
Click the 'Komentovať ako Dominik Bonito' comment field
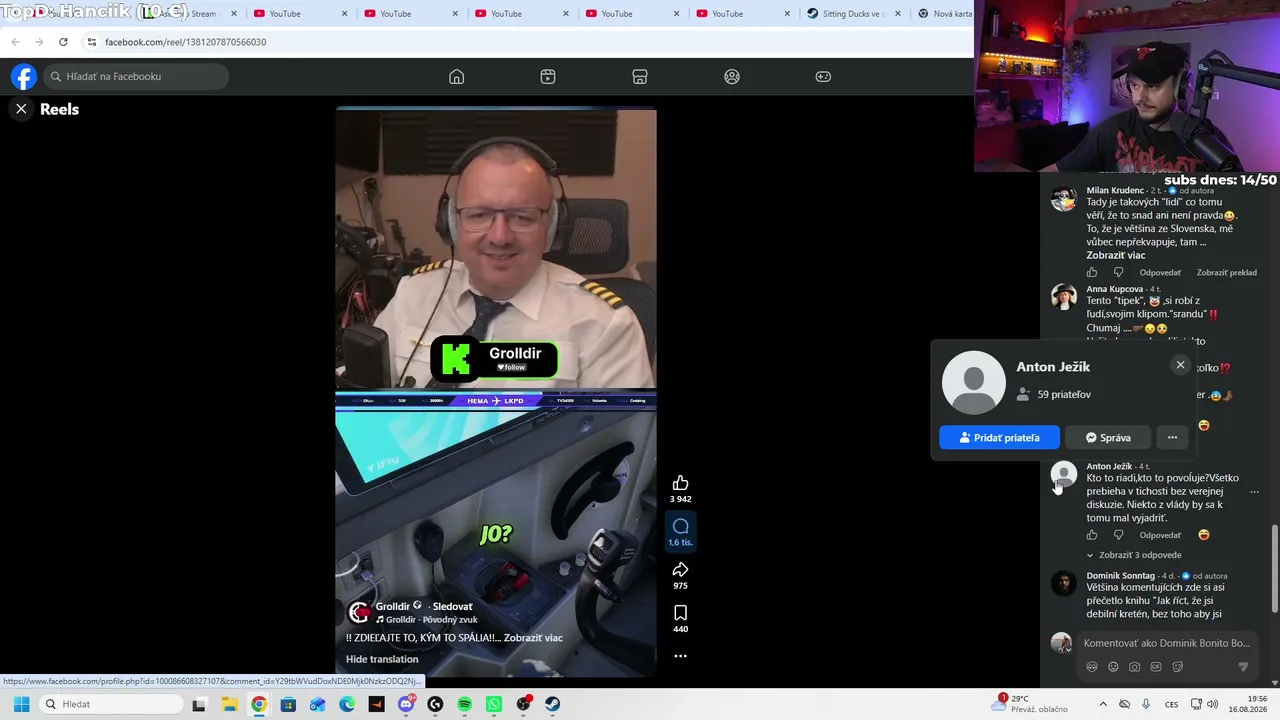point(1166,643)
